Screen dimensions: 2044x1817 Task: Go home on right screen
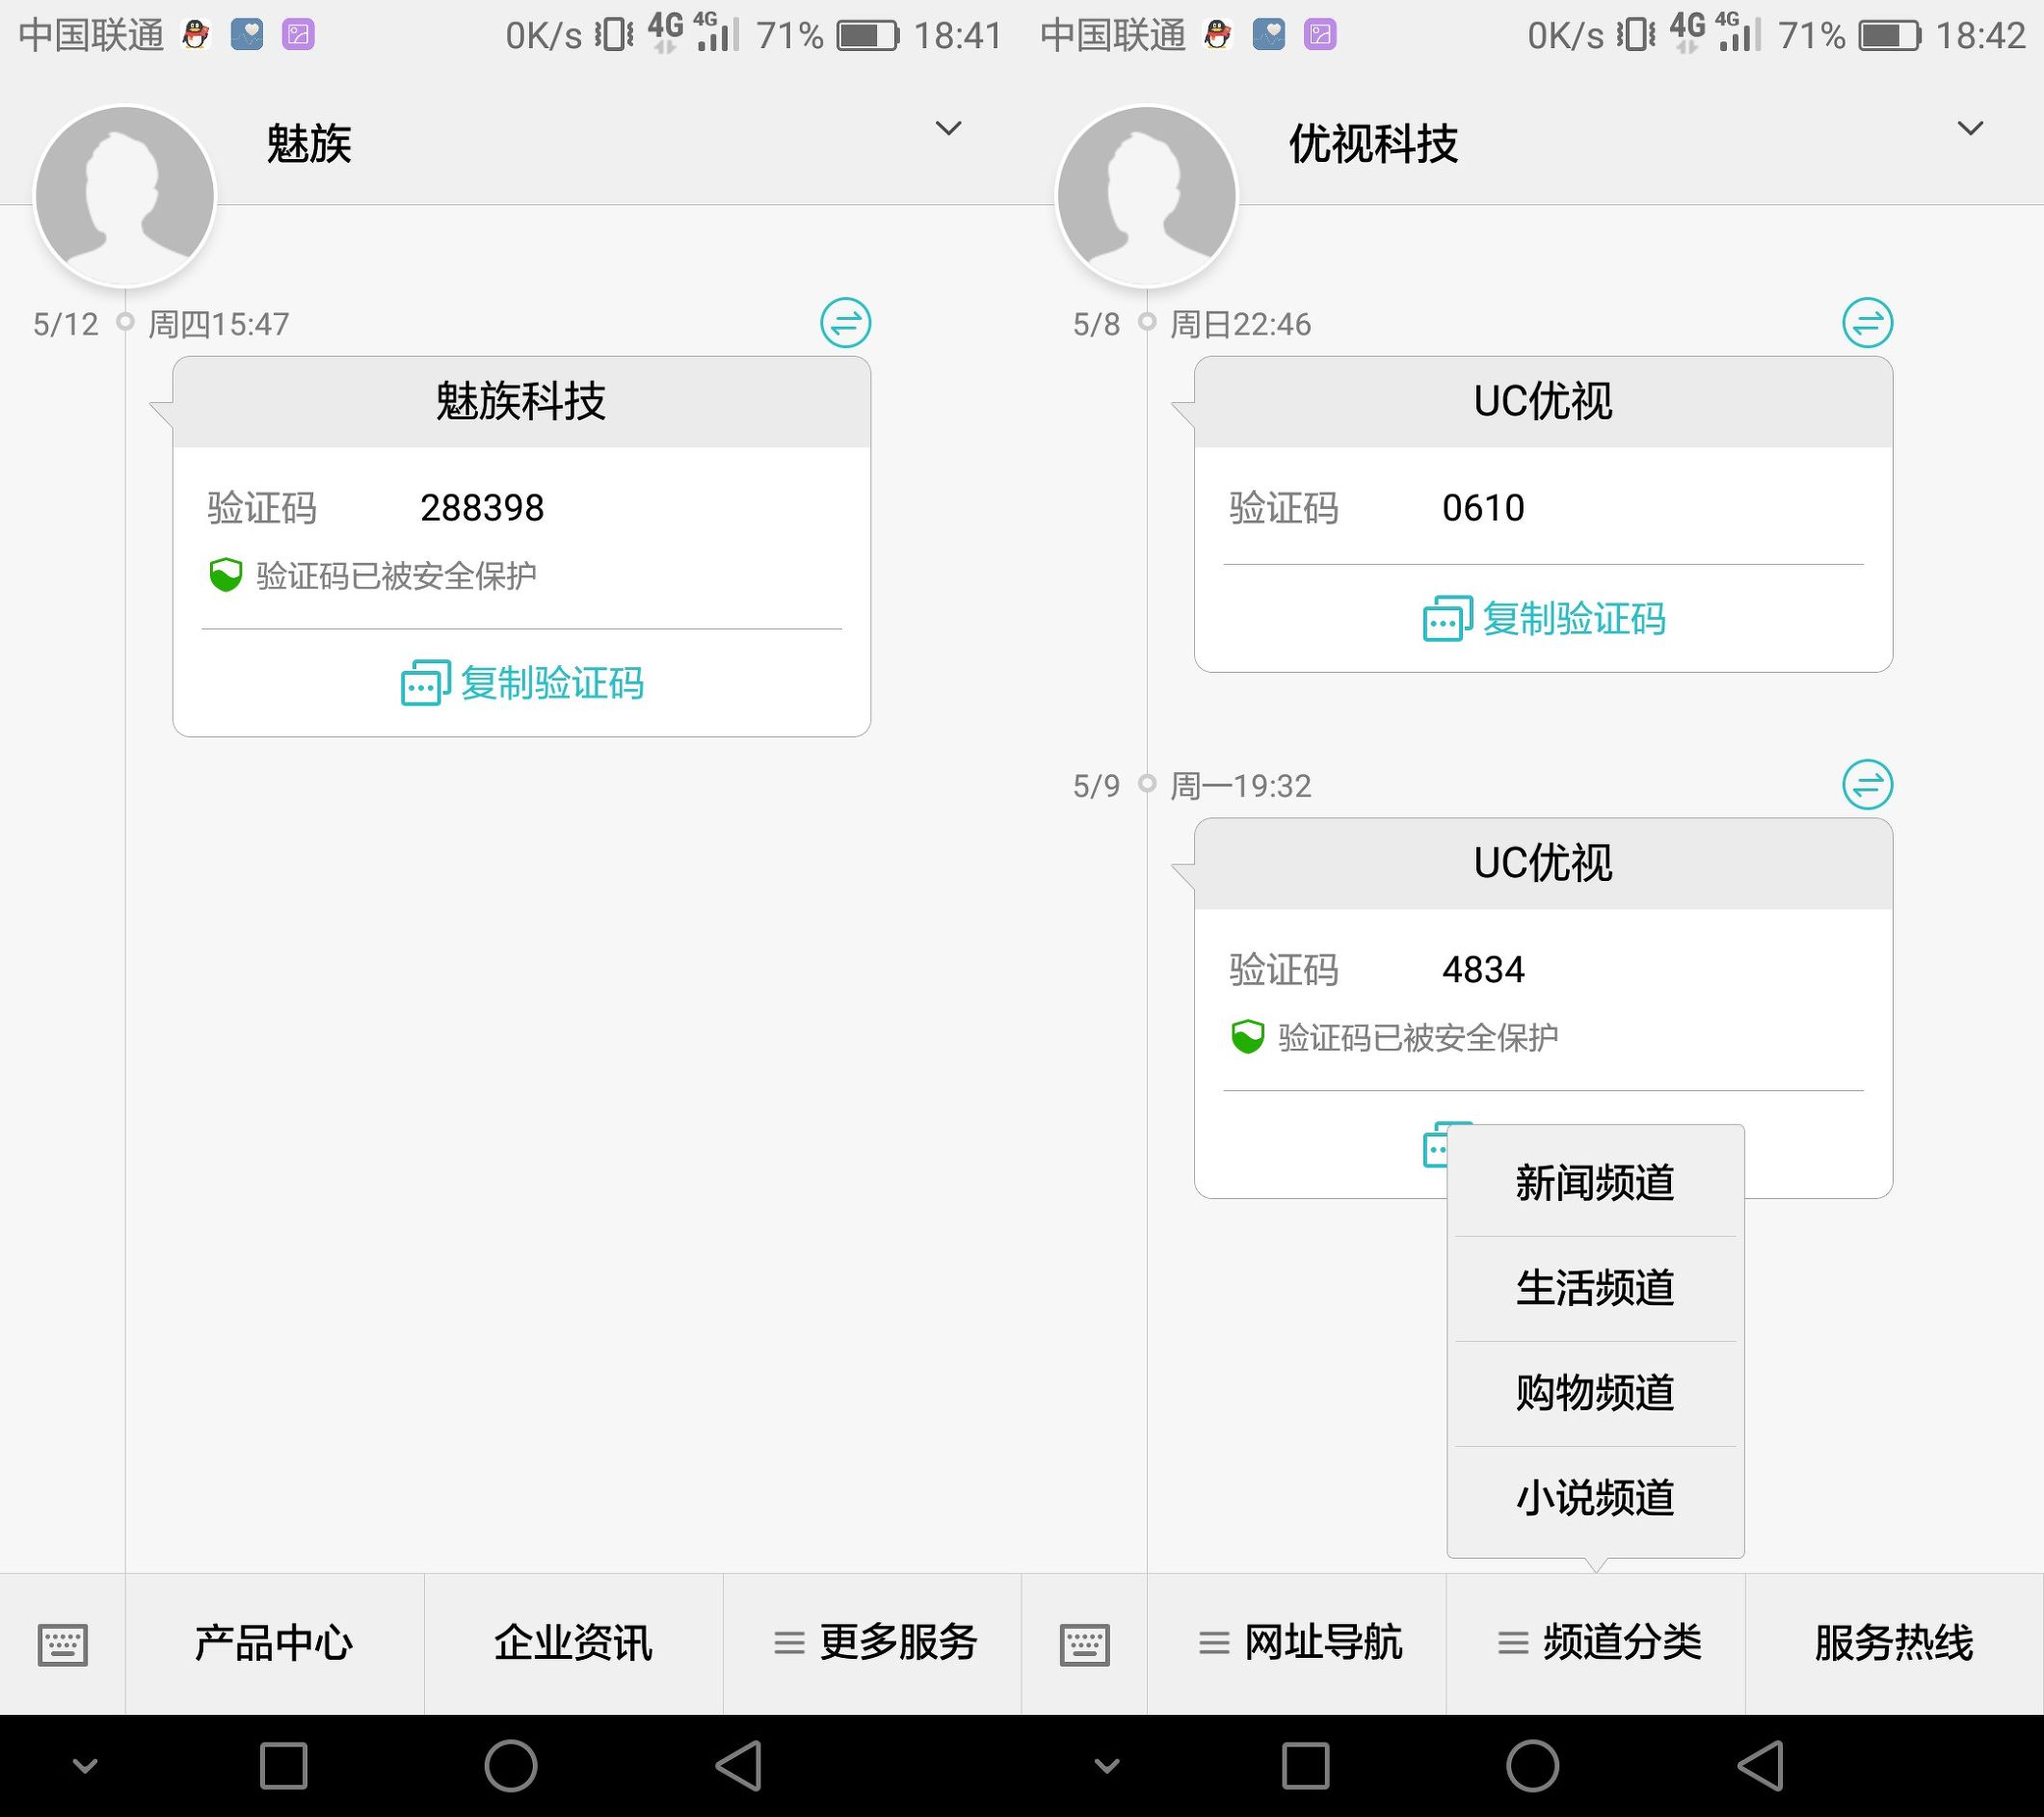click(x=1533, y=1766)
